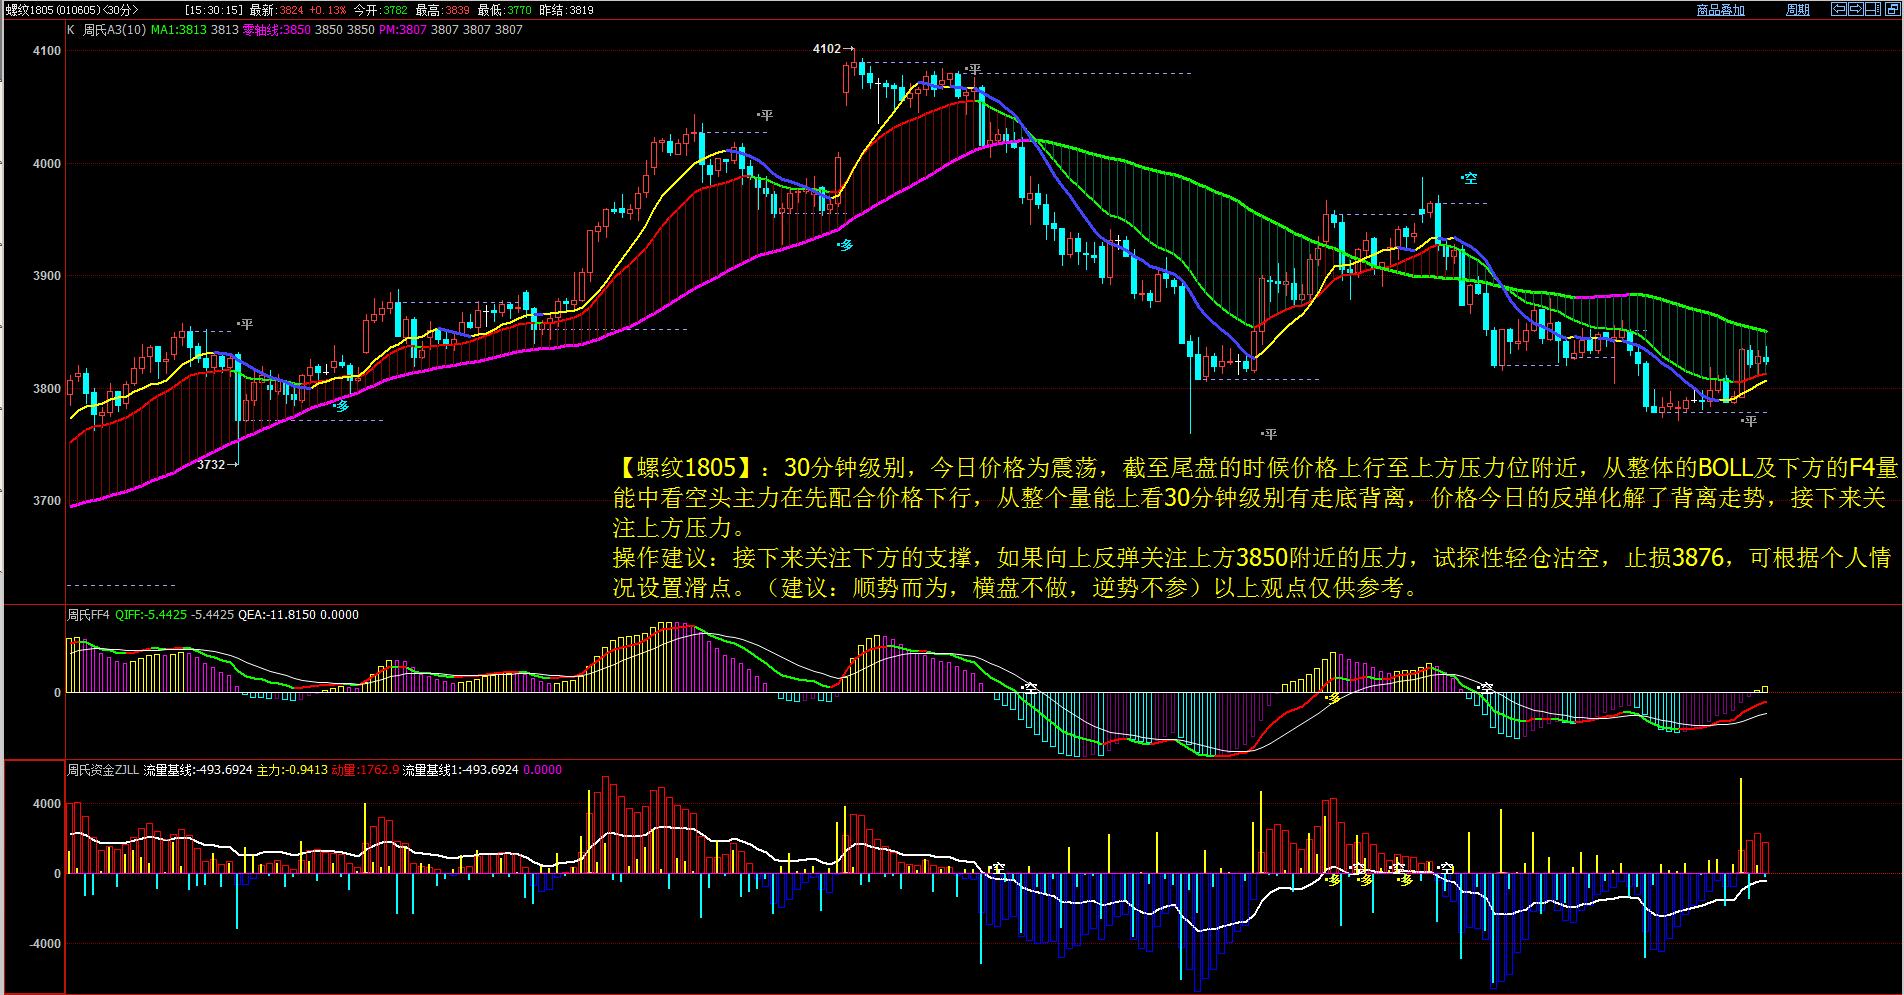Toggle the split panel layout icon

[1875, 9]
